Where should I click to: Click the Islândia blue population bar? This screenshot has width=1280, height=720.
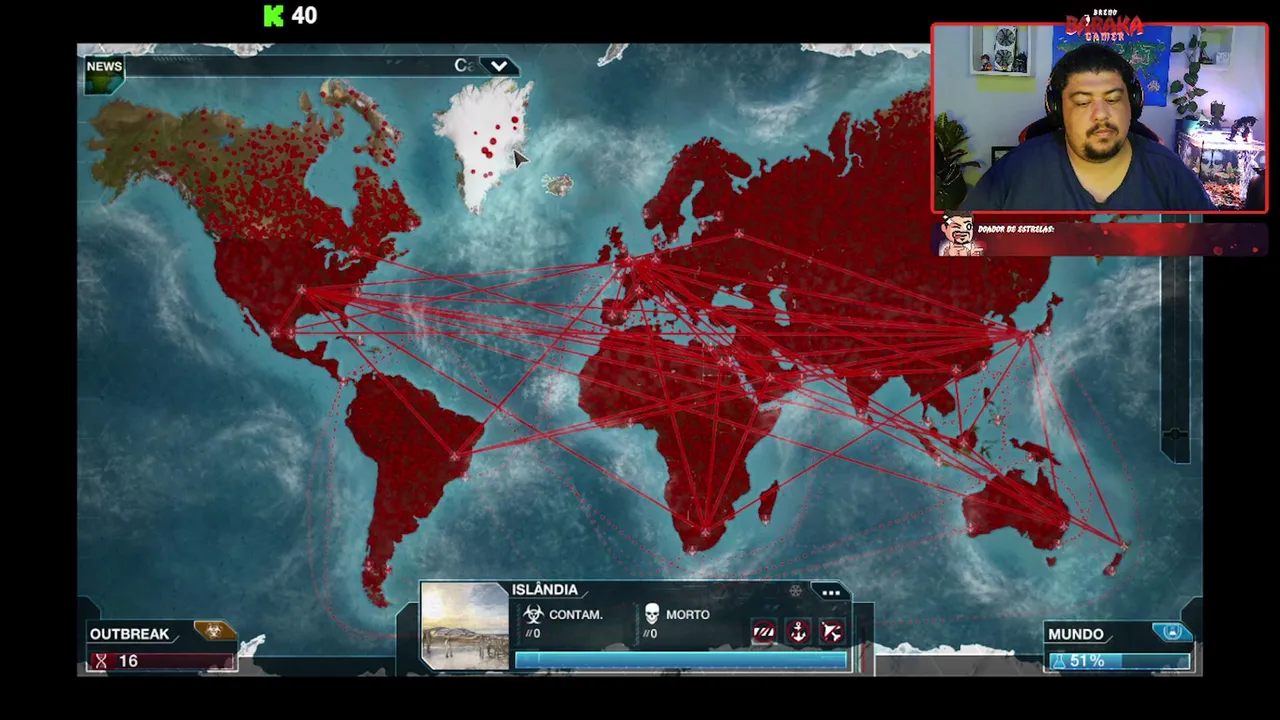(x=681, y=660)
